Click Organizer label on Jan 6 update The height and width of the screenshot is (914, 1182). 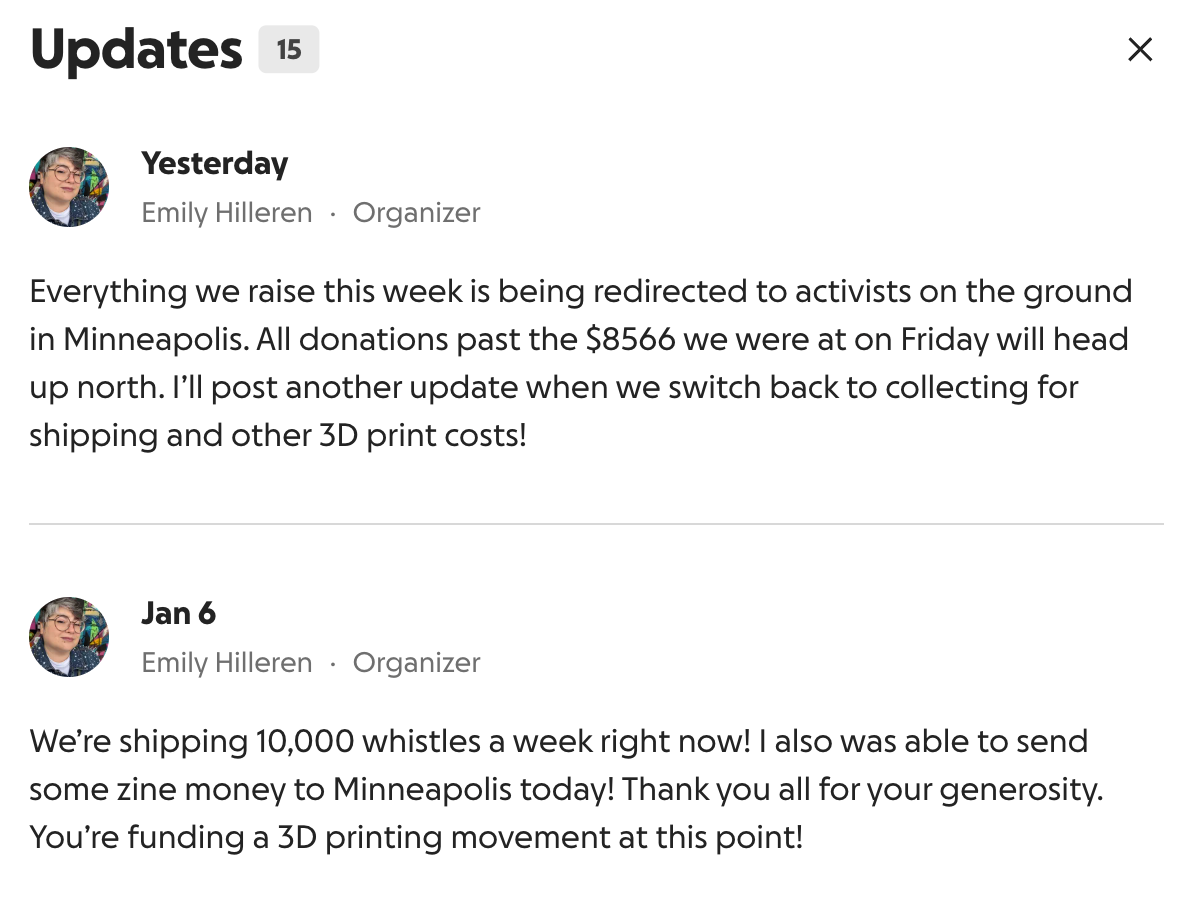click(x=416, y=662)
